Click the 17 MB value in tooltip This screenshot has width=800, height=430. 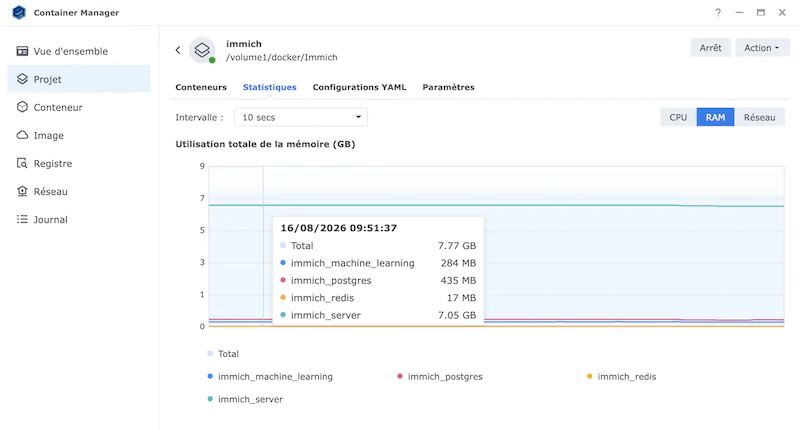pyautogui.click(x=461, y=298)
